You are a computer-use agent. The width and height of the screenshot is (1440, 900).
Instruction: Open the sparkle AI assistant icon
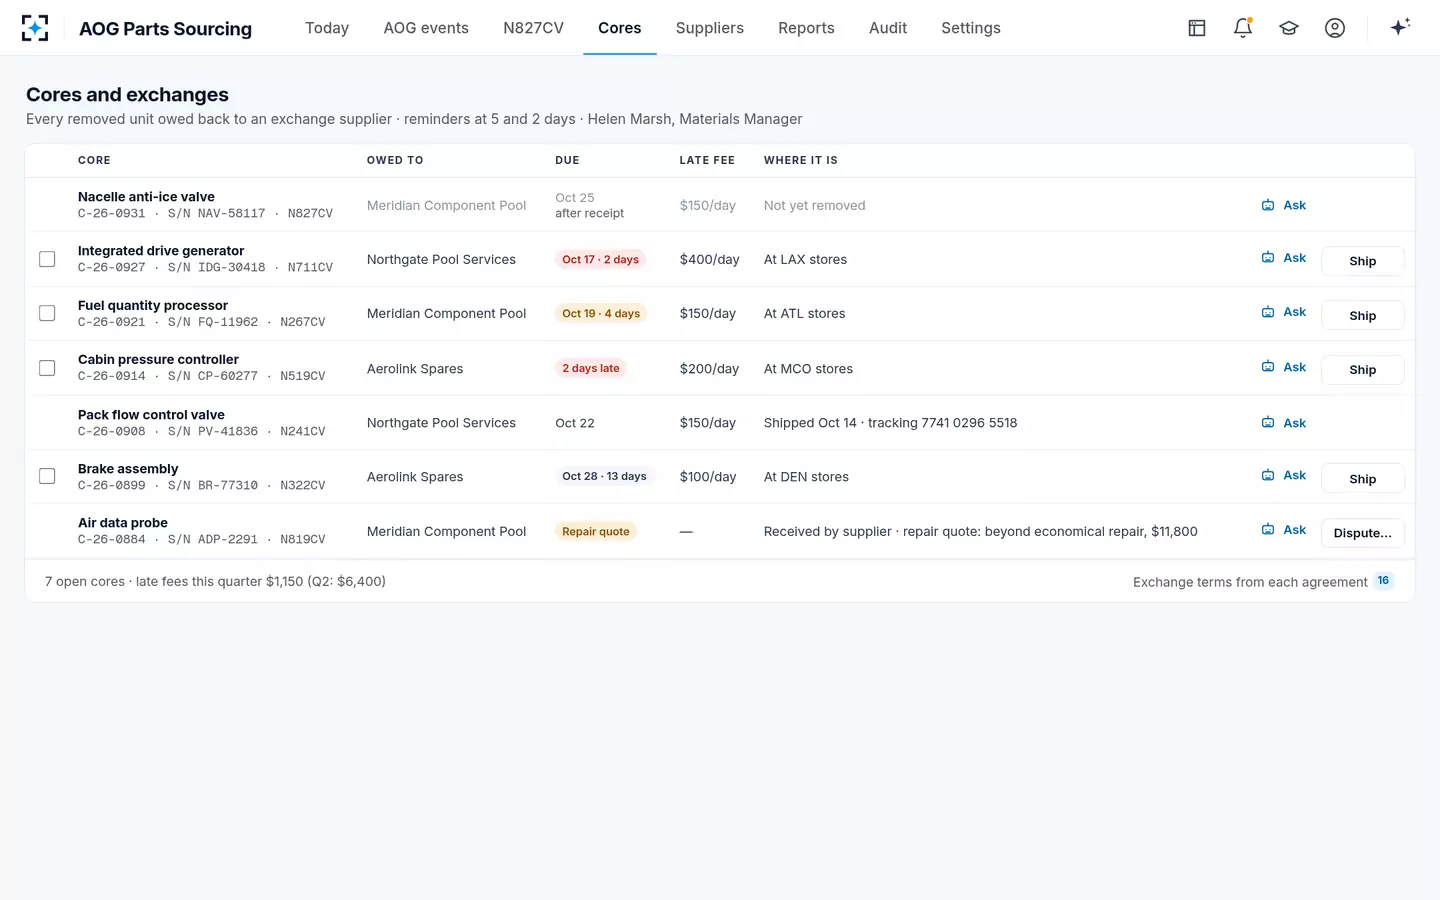point(1400,27)
